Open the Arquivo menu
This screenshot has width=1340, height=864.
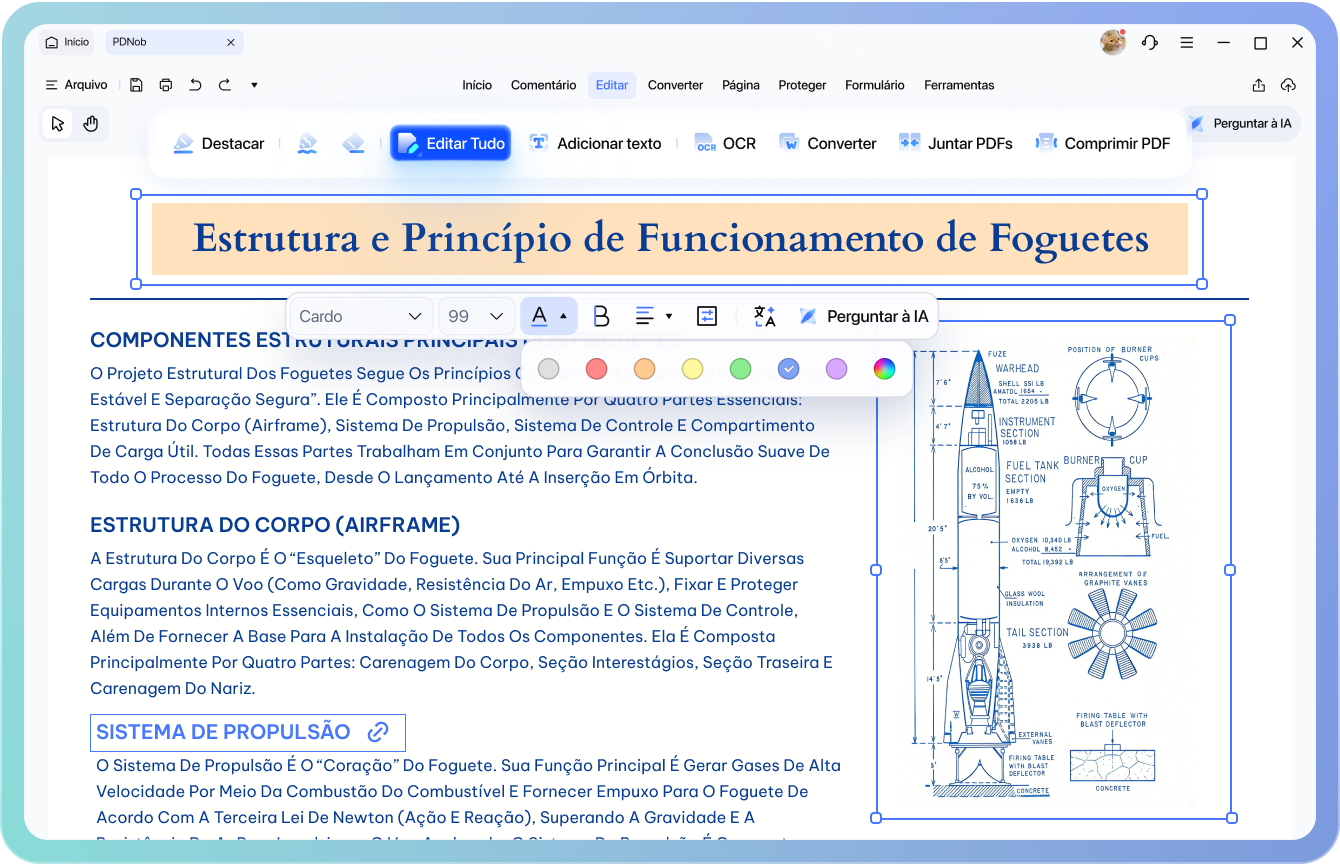point(77,85)
